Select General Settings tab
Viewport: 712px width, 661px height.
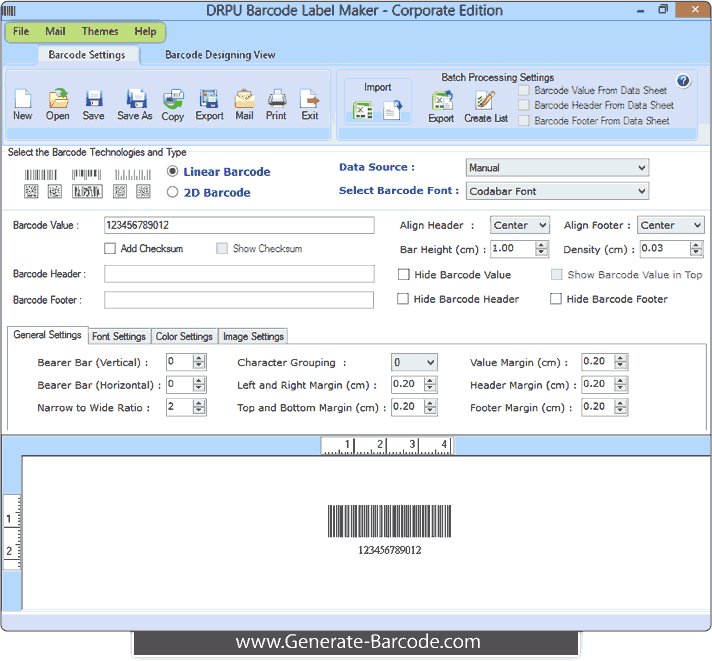pos(47,335)
